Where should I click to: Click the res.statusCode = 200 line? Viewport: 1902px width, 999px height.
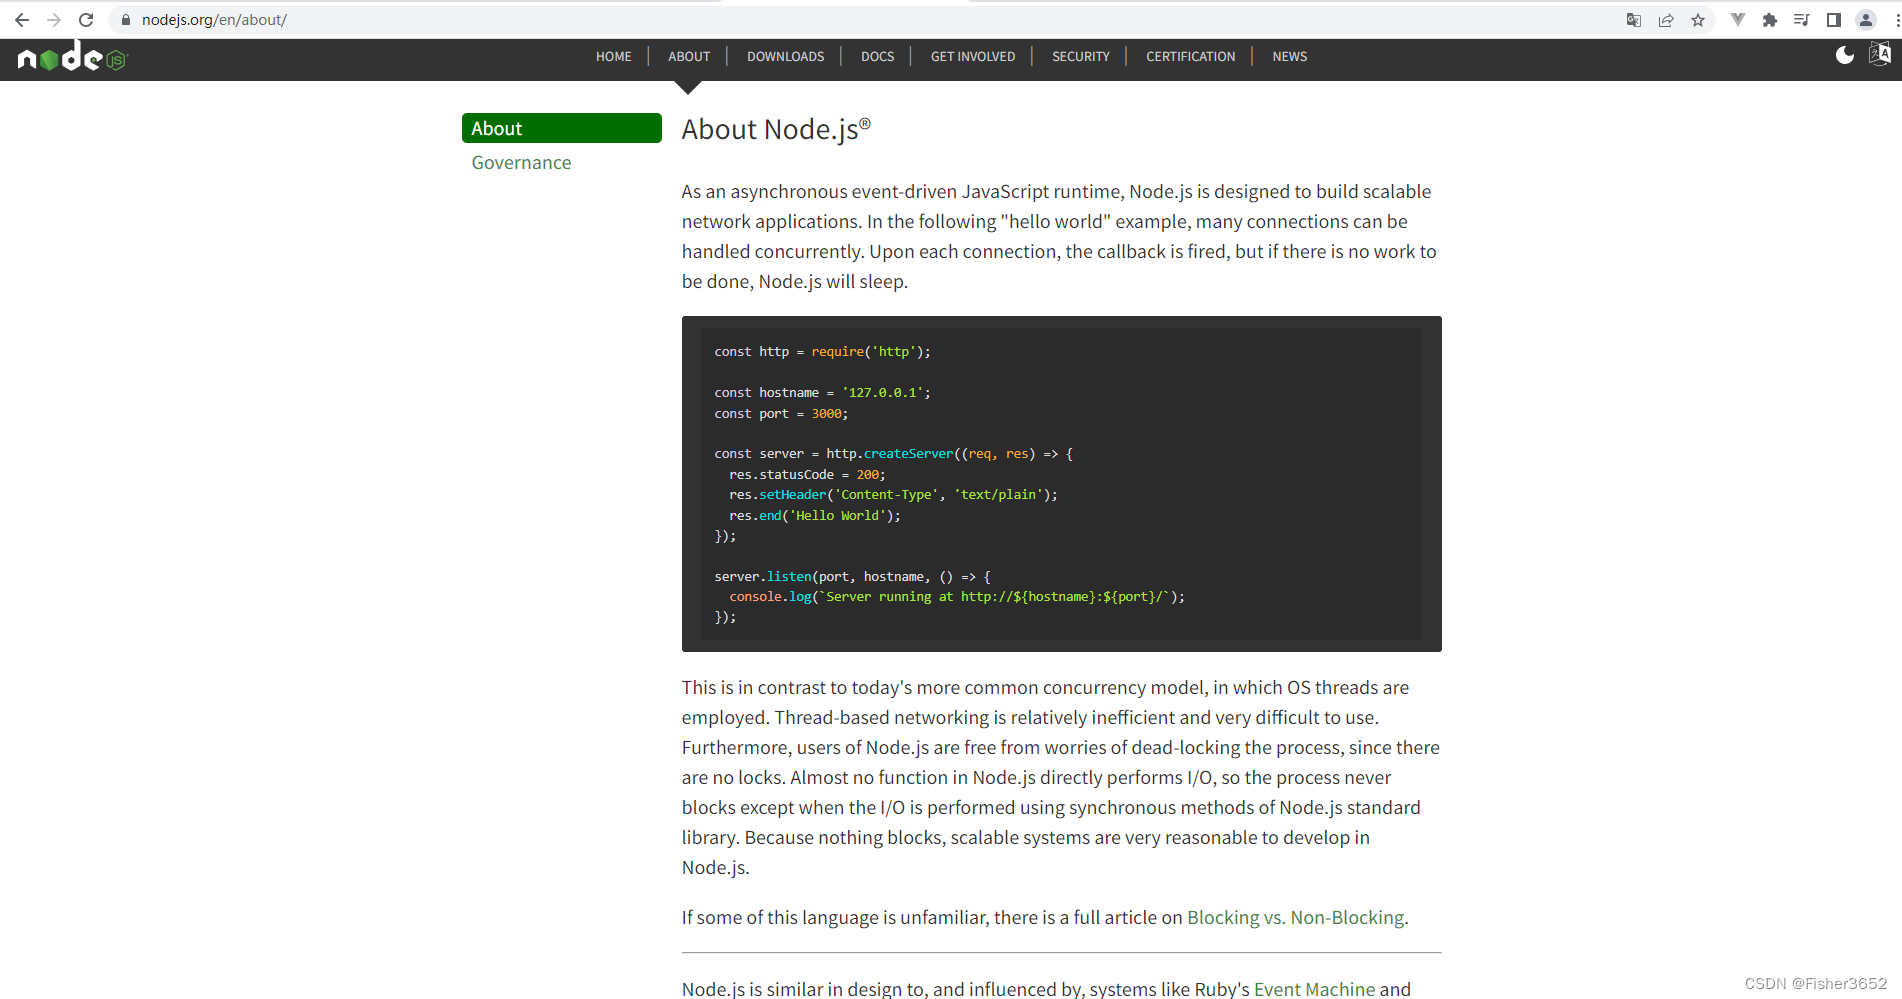click(807, 475)
